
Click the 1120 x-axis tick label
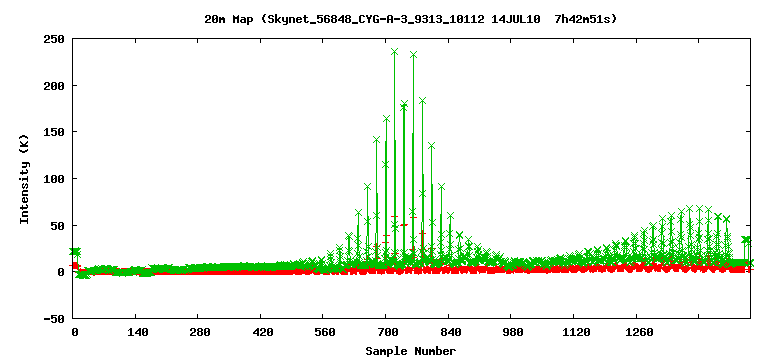tap(576, 333)
